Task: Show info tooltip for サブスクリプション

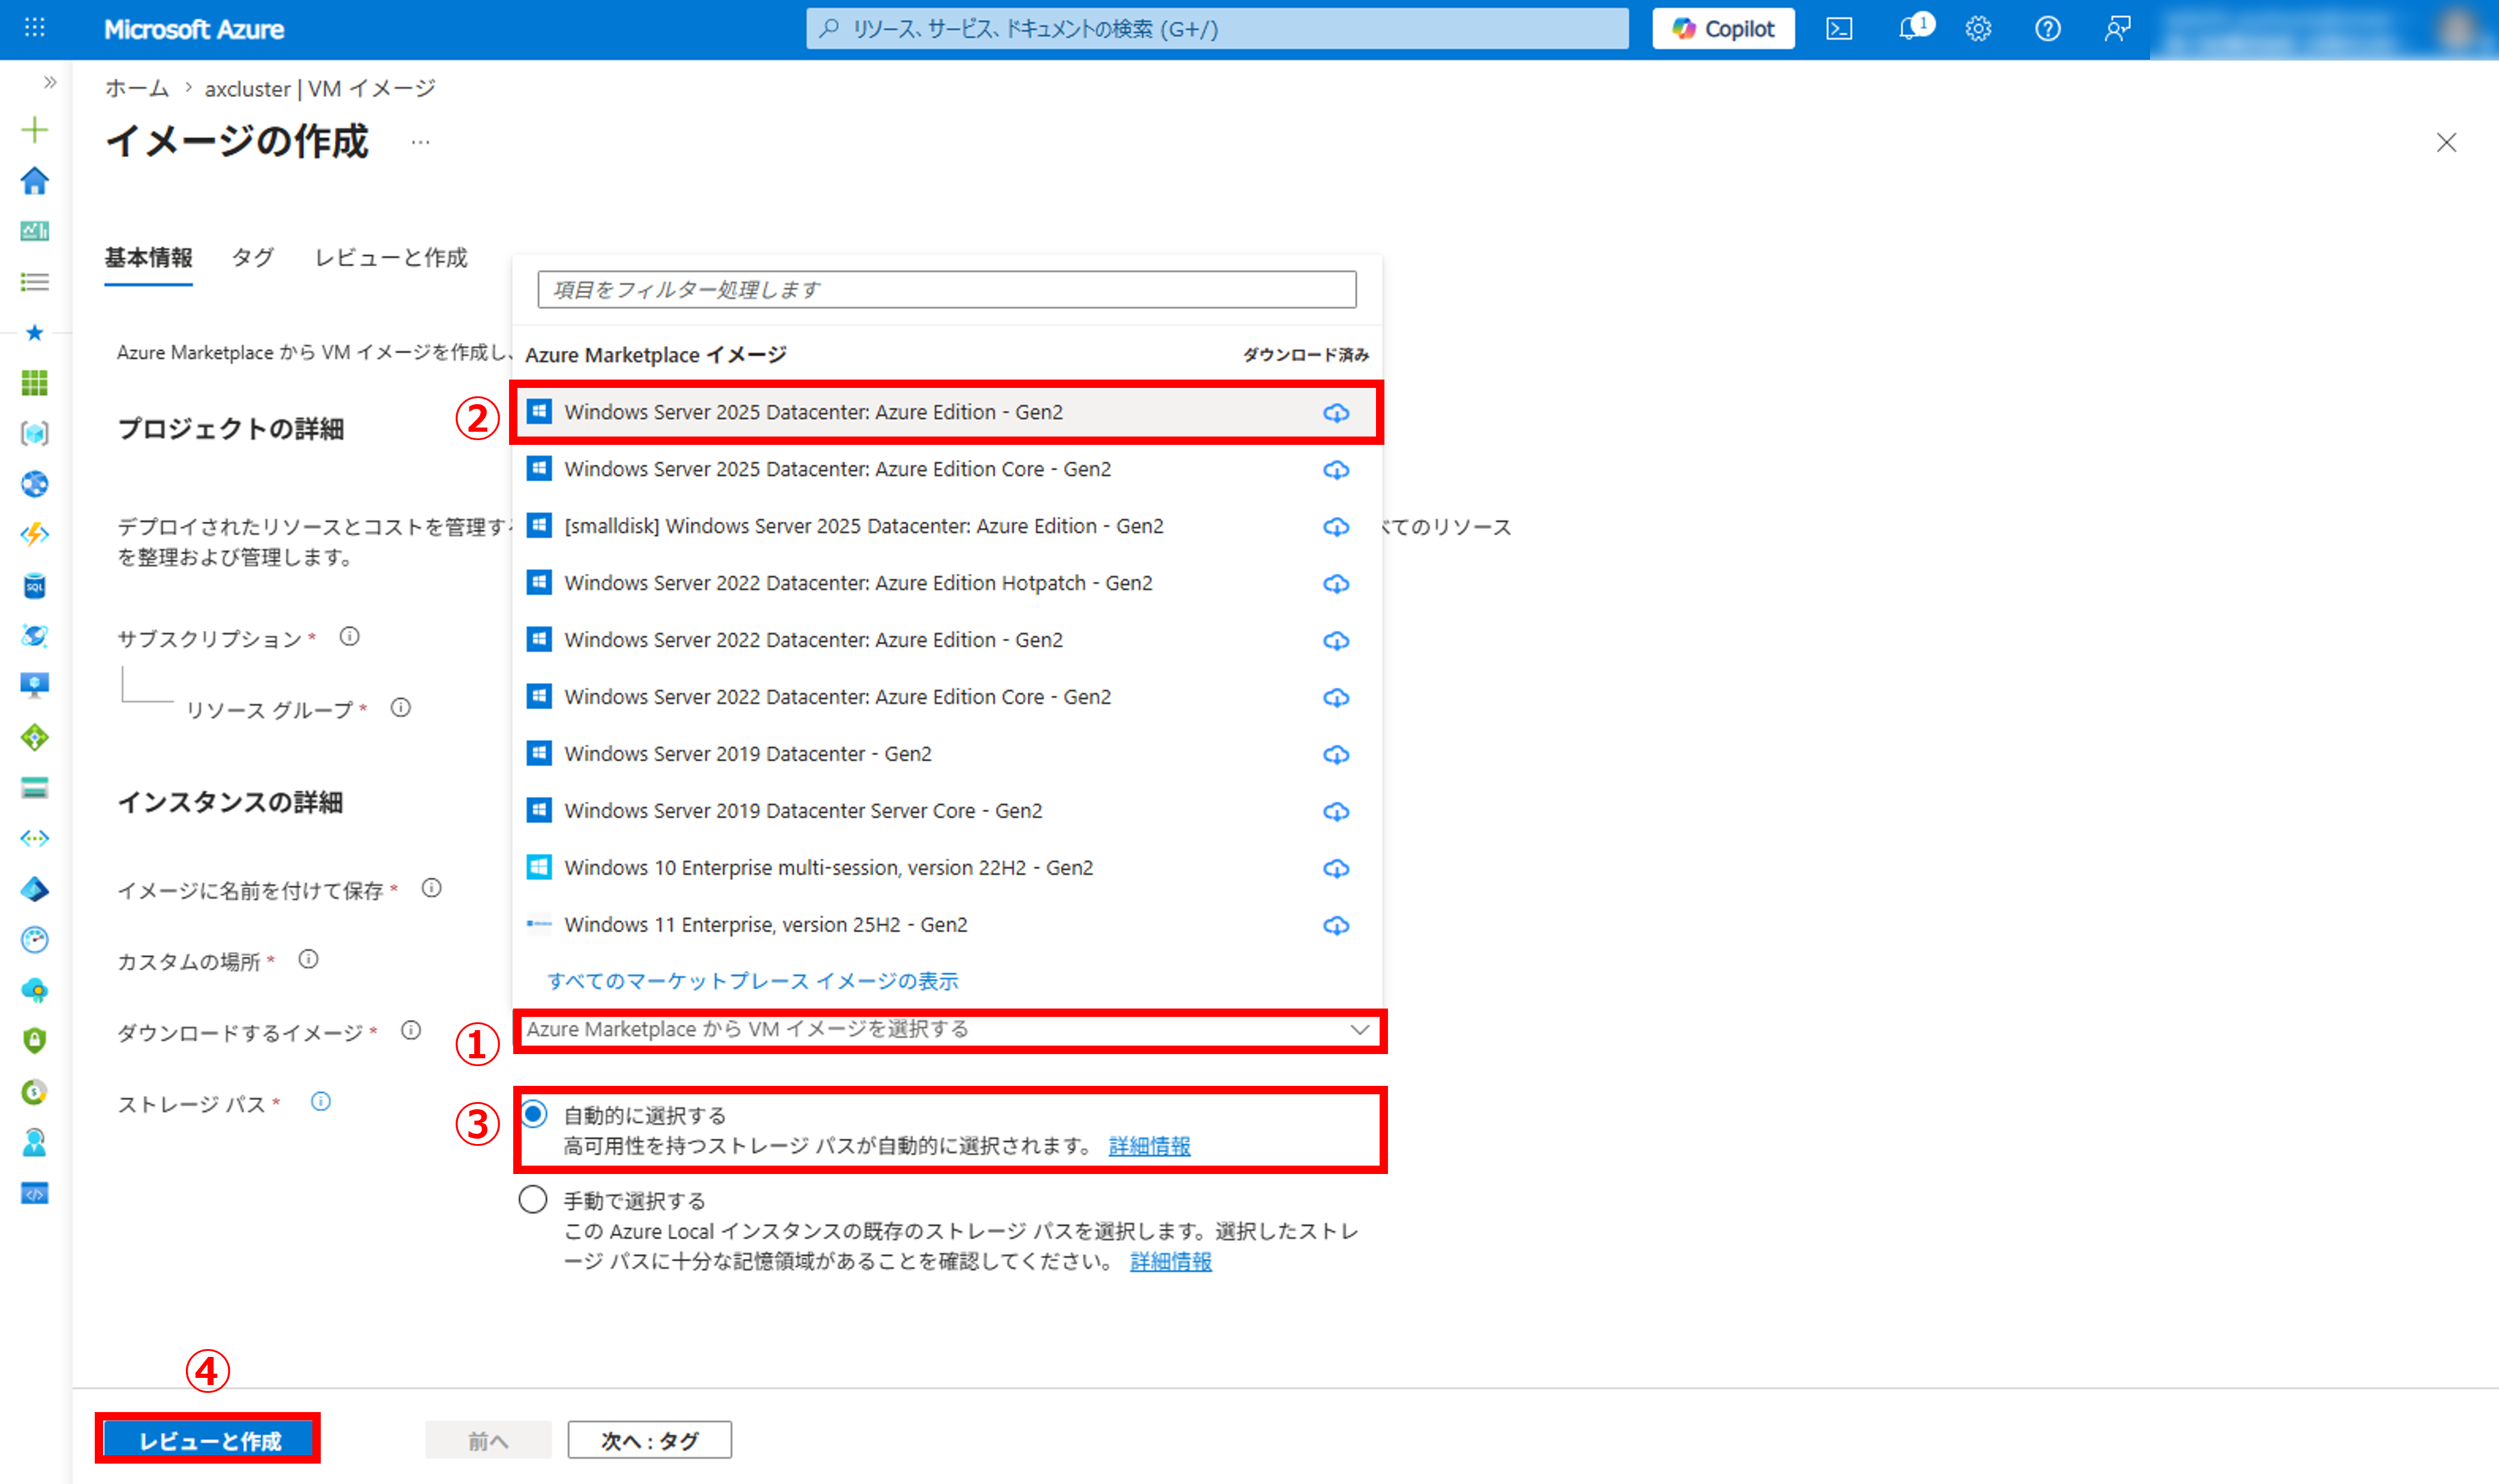Action: coord(349,637)
